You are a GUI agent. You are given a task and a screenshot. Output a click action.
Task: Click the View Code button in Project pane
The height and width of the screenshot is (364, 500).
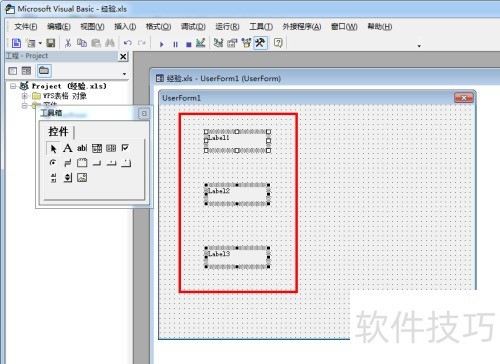13,71
